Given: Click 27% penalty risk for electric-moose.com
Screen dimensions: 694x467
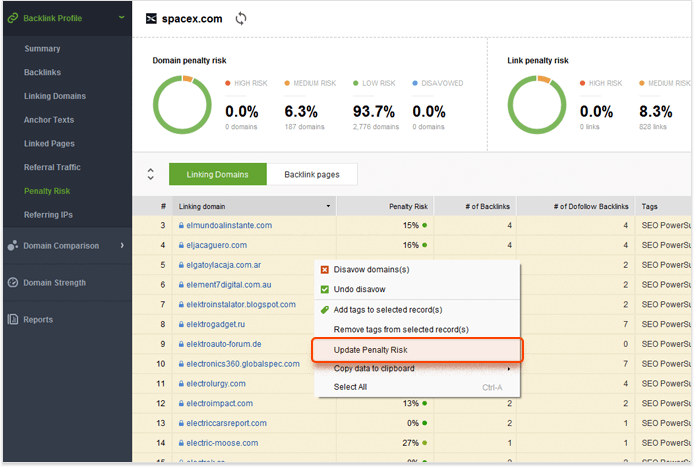Looking at the screenshot, I should (x=411, y=443).
